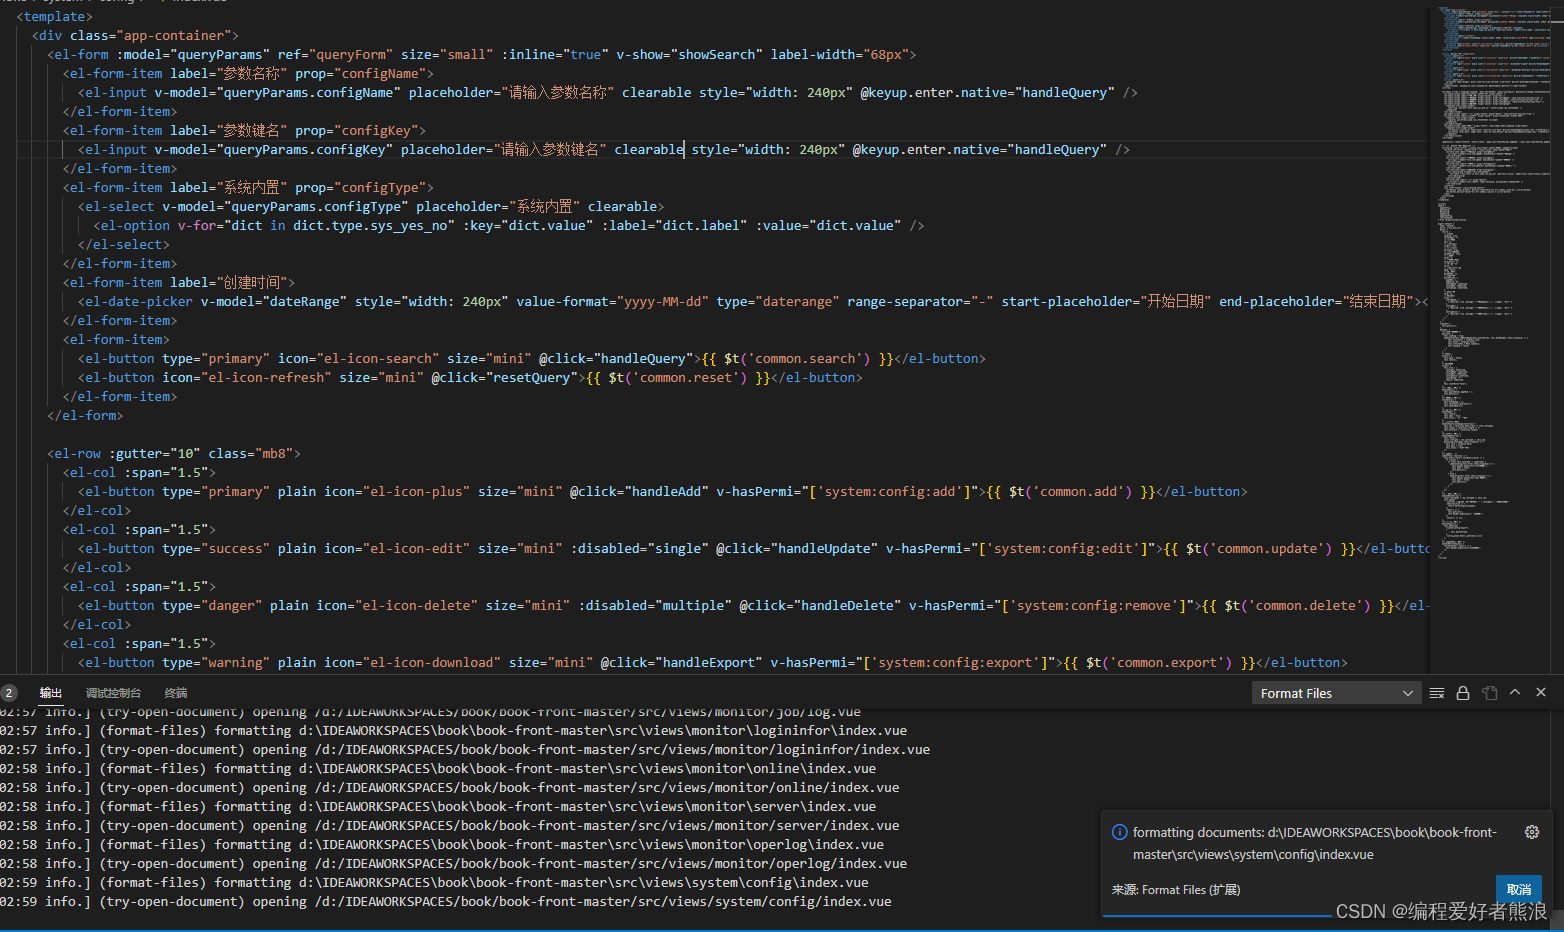The height and width of the screenshot is (932, 1564).
Task: Click the el-form ref="queryForm" line
Action: pyautogui.click(x=481, y=54)
